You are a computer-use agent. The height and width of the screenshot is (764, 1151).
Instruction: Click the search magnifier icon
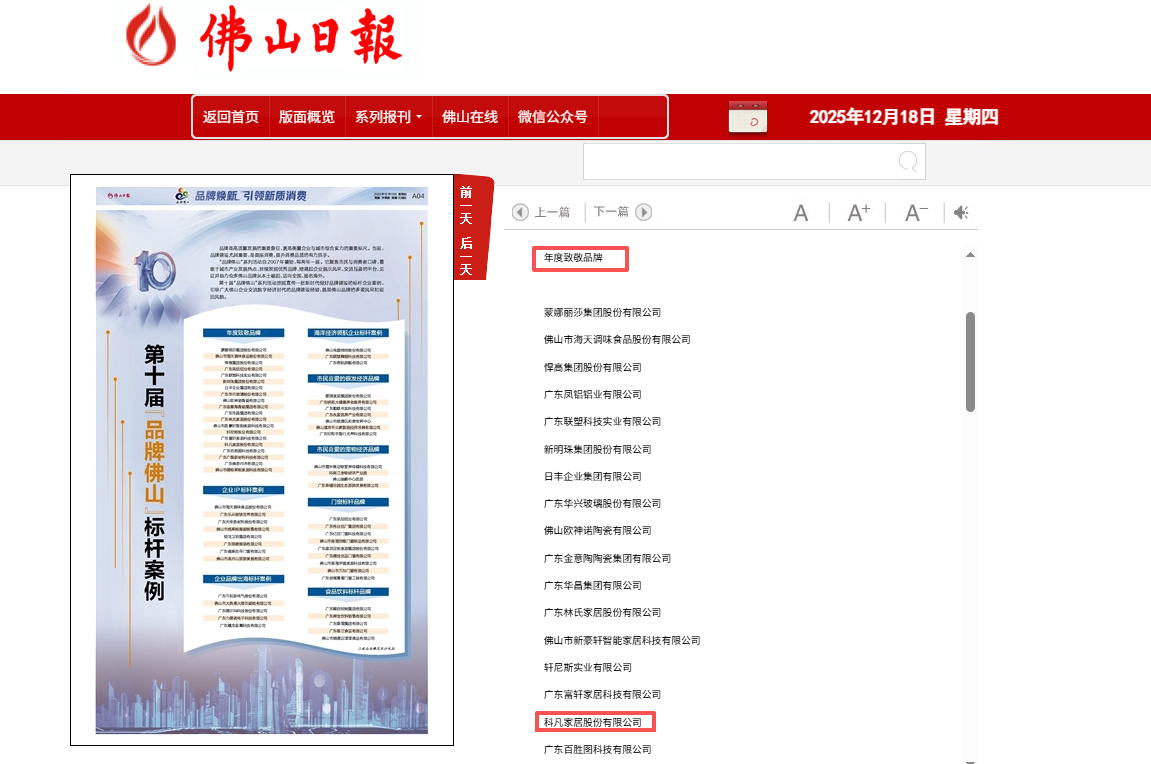click(908, 162)
